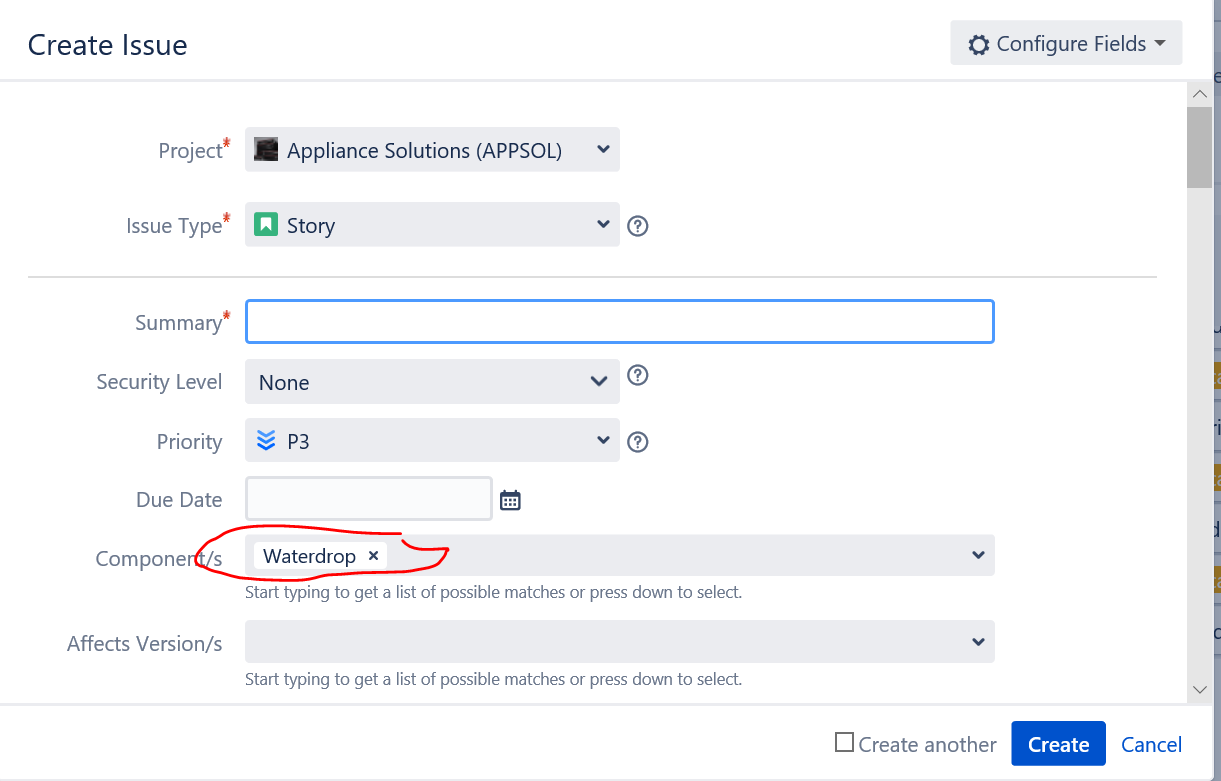The width and height of the screenshot is (1221, 781).
Task: Click help icon beside Priority field
Action: point(638,442)
